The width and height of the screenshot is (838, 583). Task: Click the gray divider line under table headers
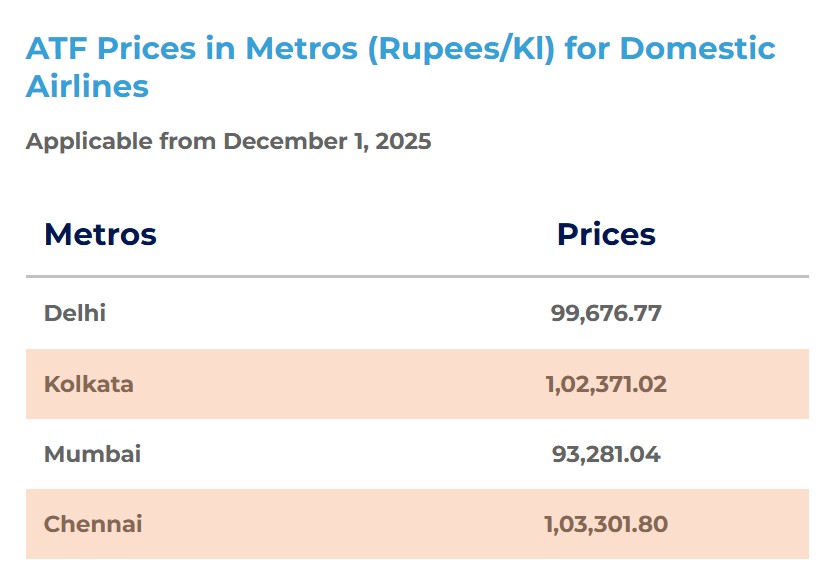[417, 276]
